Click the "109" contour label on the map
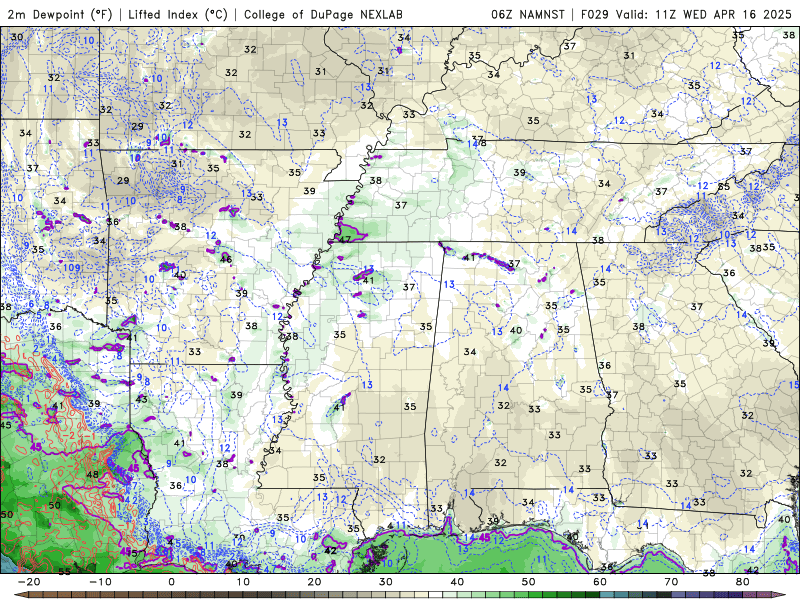Screen dimensions: 800x600 (71, 267)
